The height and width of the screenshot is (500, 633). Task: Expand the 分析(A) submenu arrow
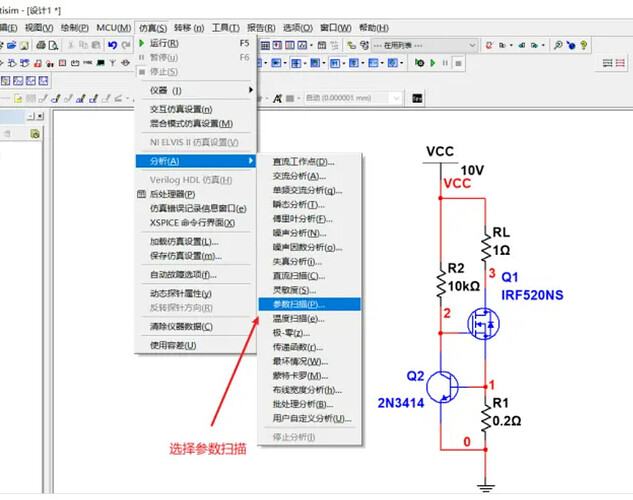tap(251, 161)
